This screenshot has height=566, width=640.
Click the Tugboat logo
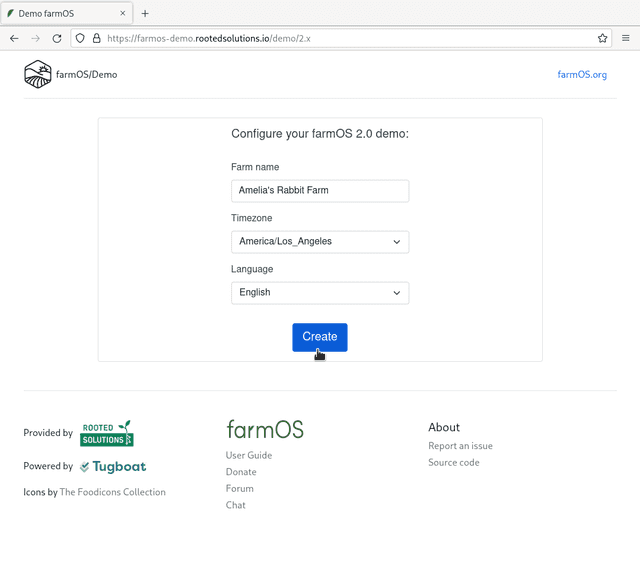pyautogui.click(x=113, y=466)
